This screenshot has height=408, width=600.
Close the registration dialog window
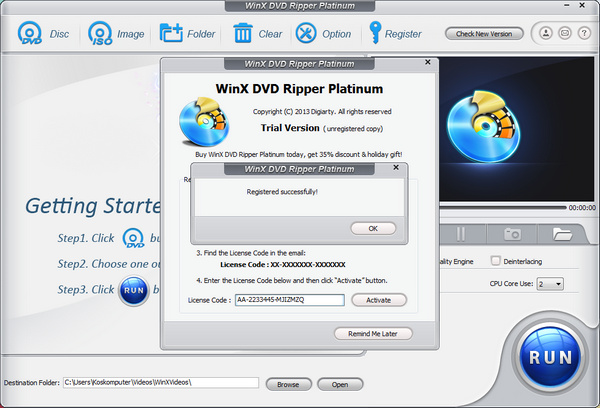click(428, 62)
